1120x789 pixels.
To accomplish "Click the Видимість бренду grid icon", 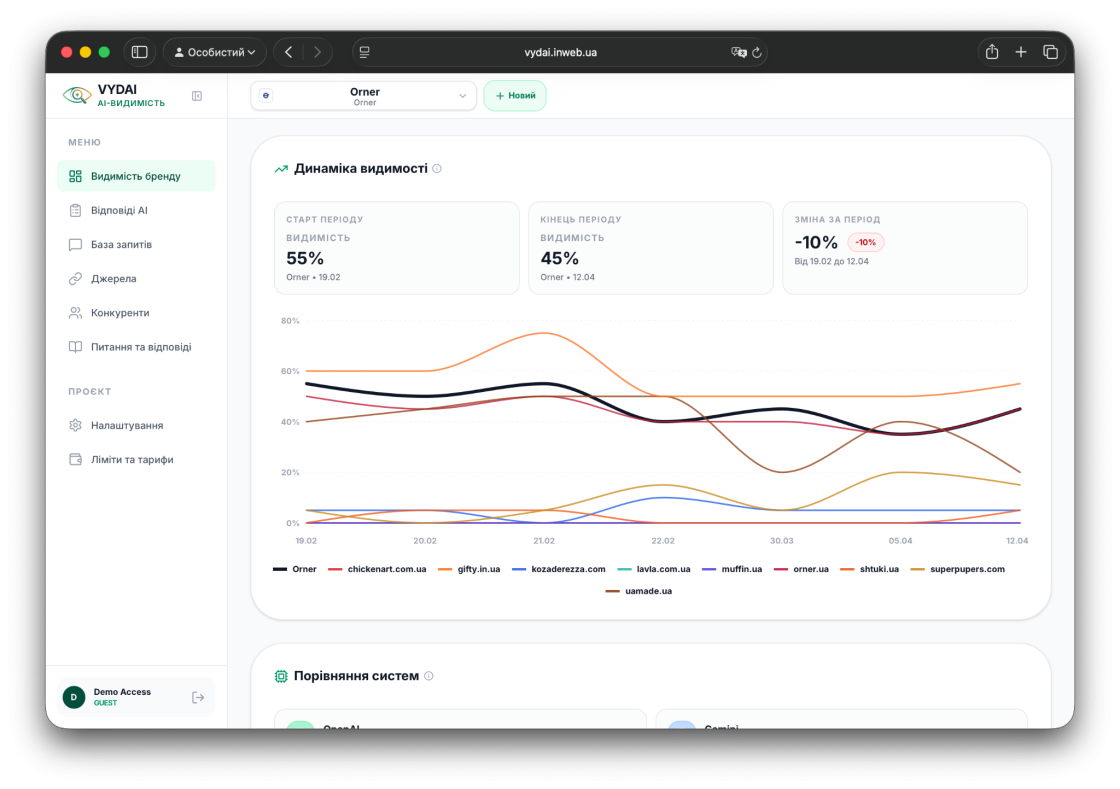I will [x=75, y=176].
